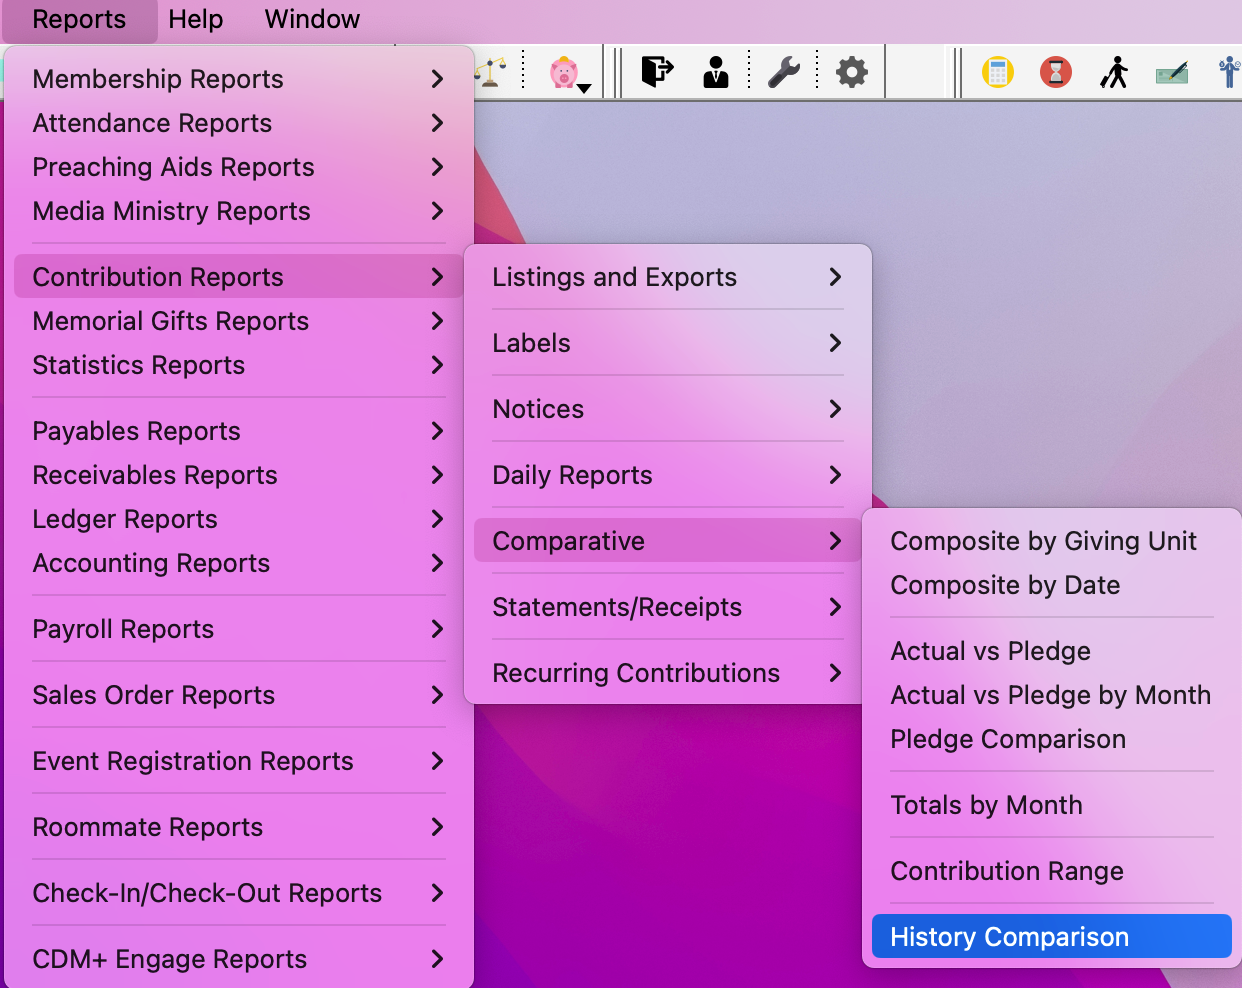Click the check and pen icon
The image size is (1242, 988).
1172,72
